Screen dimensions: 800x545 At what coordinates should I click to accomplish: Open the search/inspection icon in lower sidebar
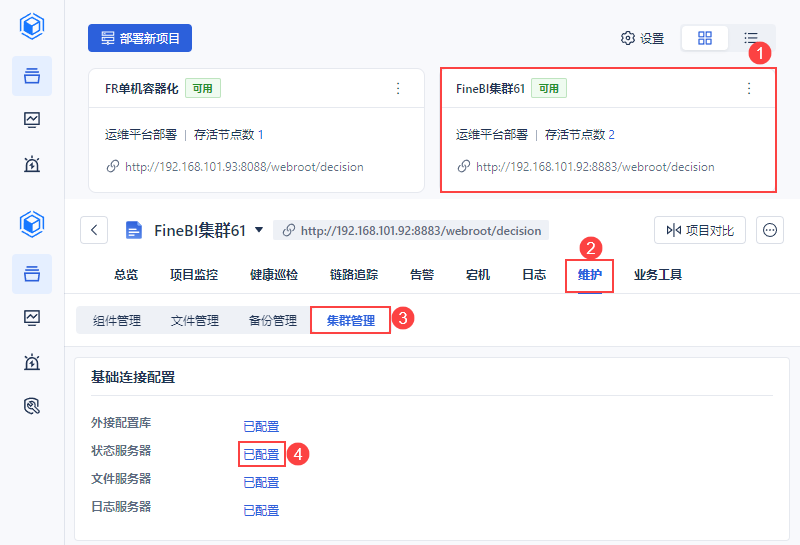point(32,406)
